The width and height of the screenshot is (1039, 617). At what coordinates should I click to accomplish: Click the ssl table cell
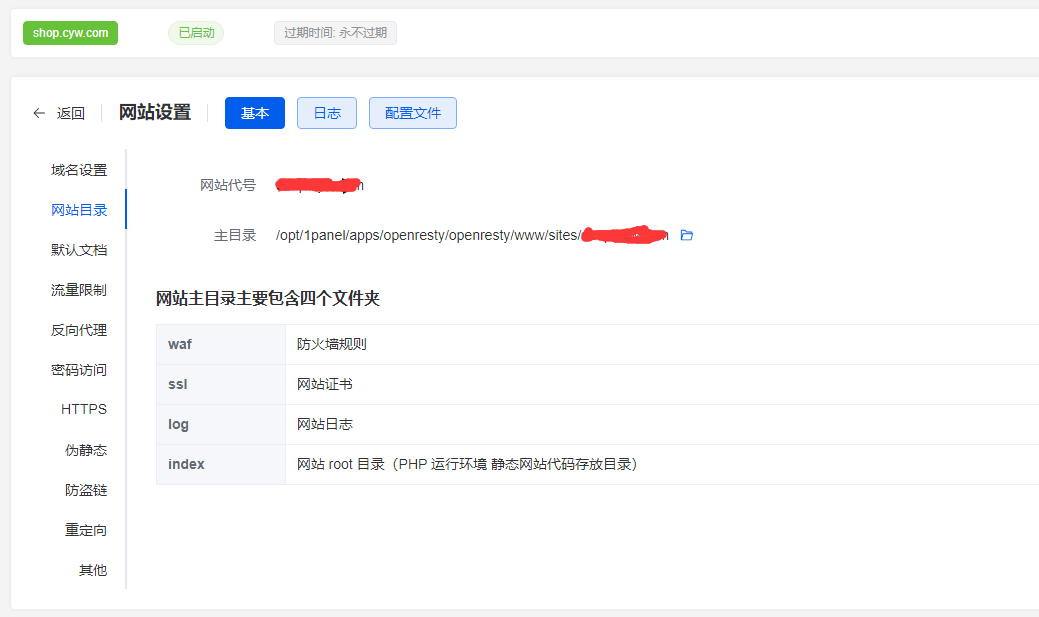(x=221, y=384)
